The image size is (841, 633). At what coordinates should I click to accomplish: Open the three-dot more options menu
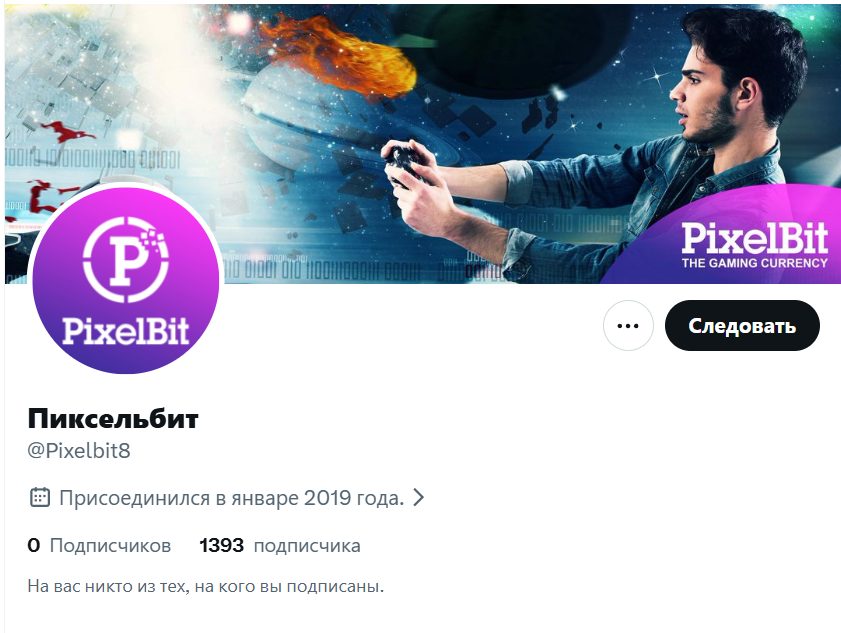(x=628, y=326)
